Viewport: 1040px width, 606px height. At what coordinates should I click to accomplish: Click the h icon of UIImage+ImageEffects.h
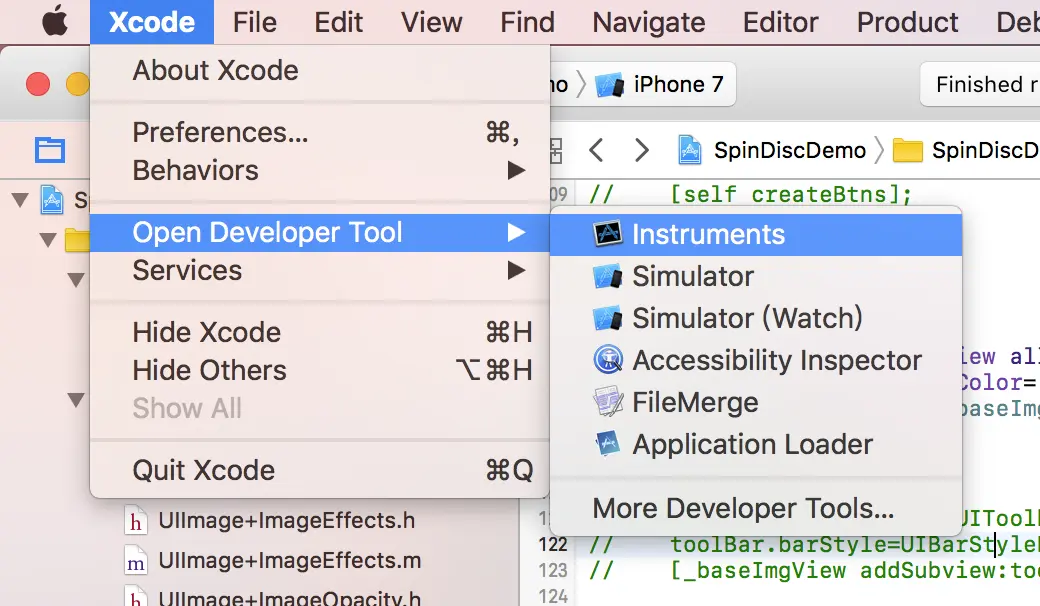coord(136,521)
